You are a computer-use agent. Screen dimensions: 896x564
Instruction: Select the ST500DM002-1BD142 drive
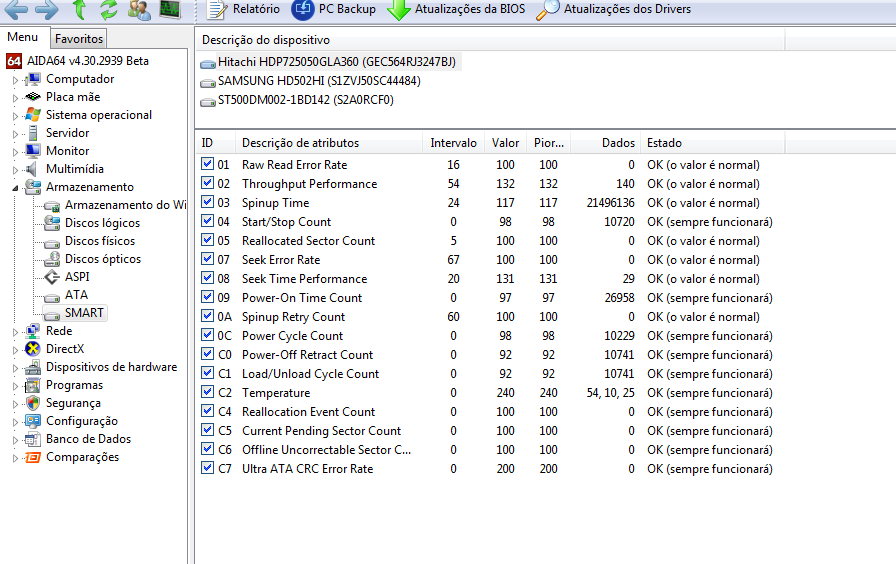coord(297,100)
